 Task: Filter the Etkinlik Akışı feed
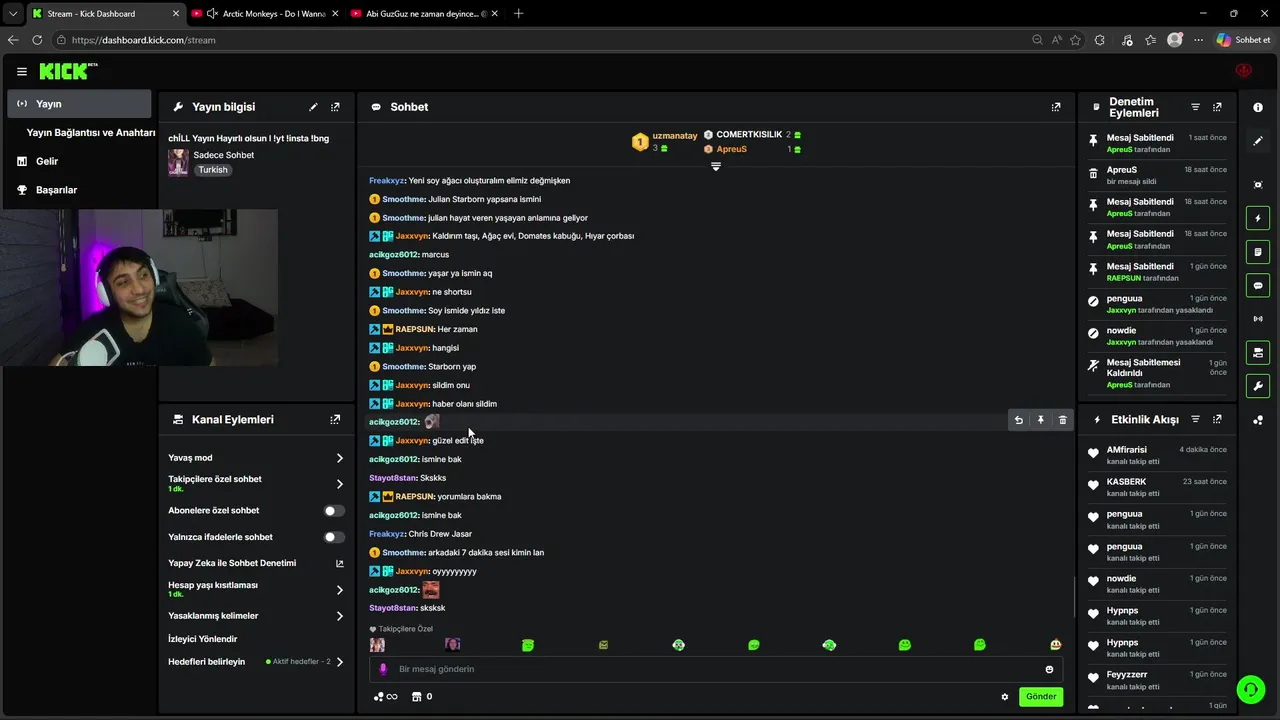click(1195, 420)
